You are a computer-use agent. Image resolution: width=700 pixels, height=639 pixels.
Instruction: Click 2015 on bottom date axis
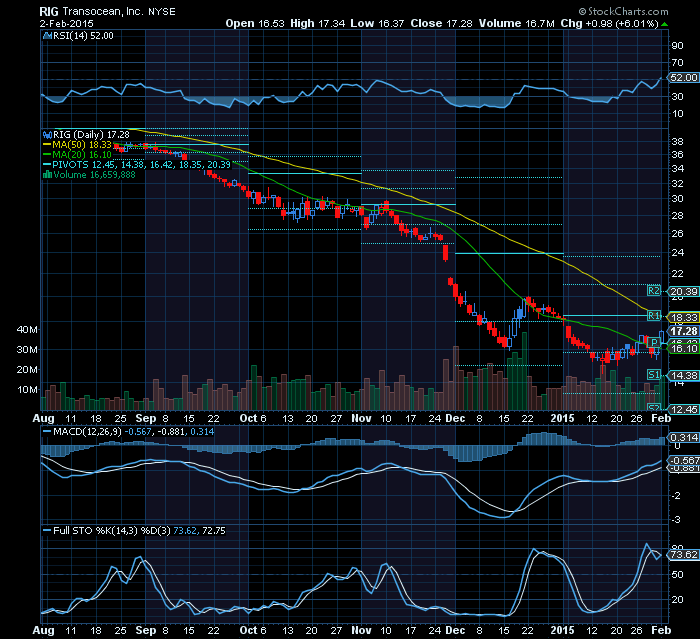(x=562, y=630)
